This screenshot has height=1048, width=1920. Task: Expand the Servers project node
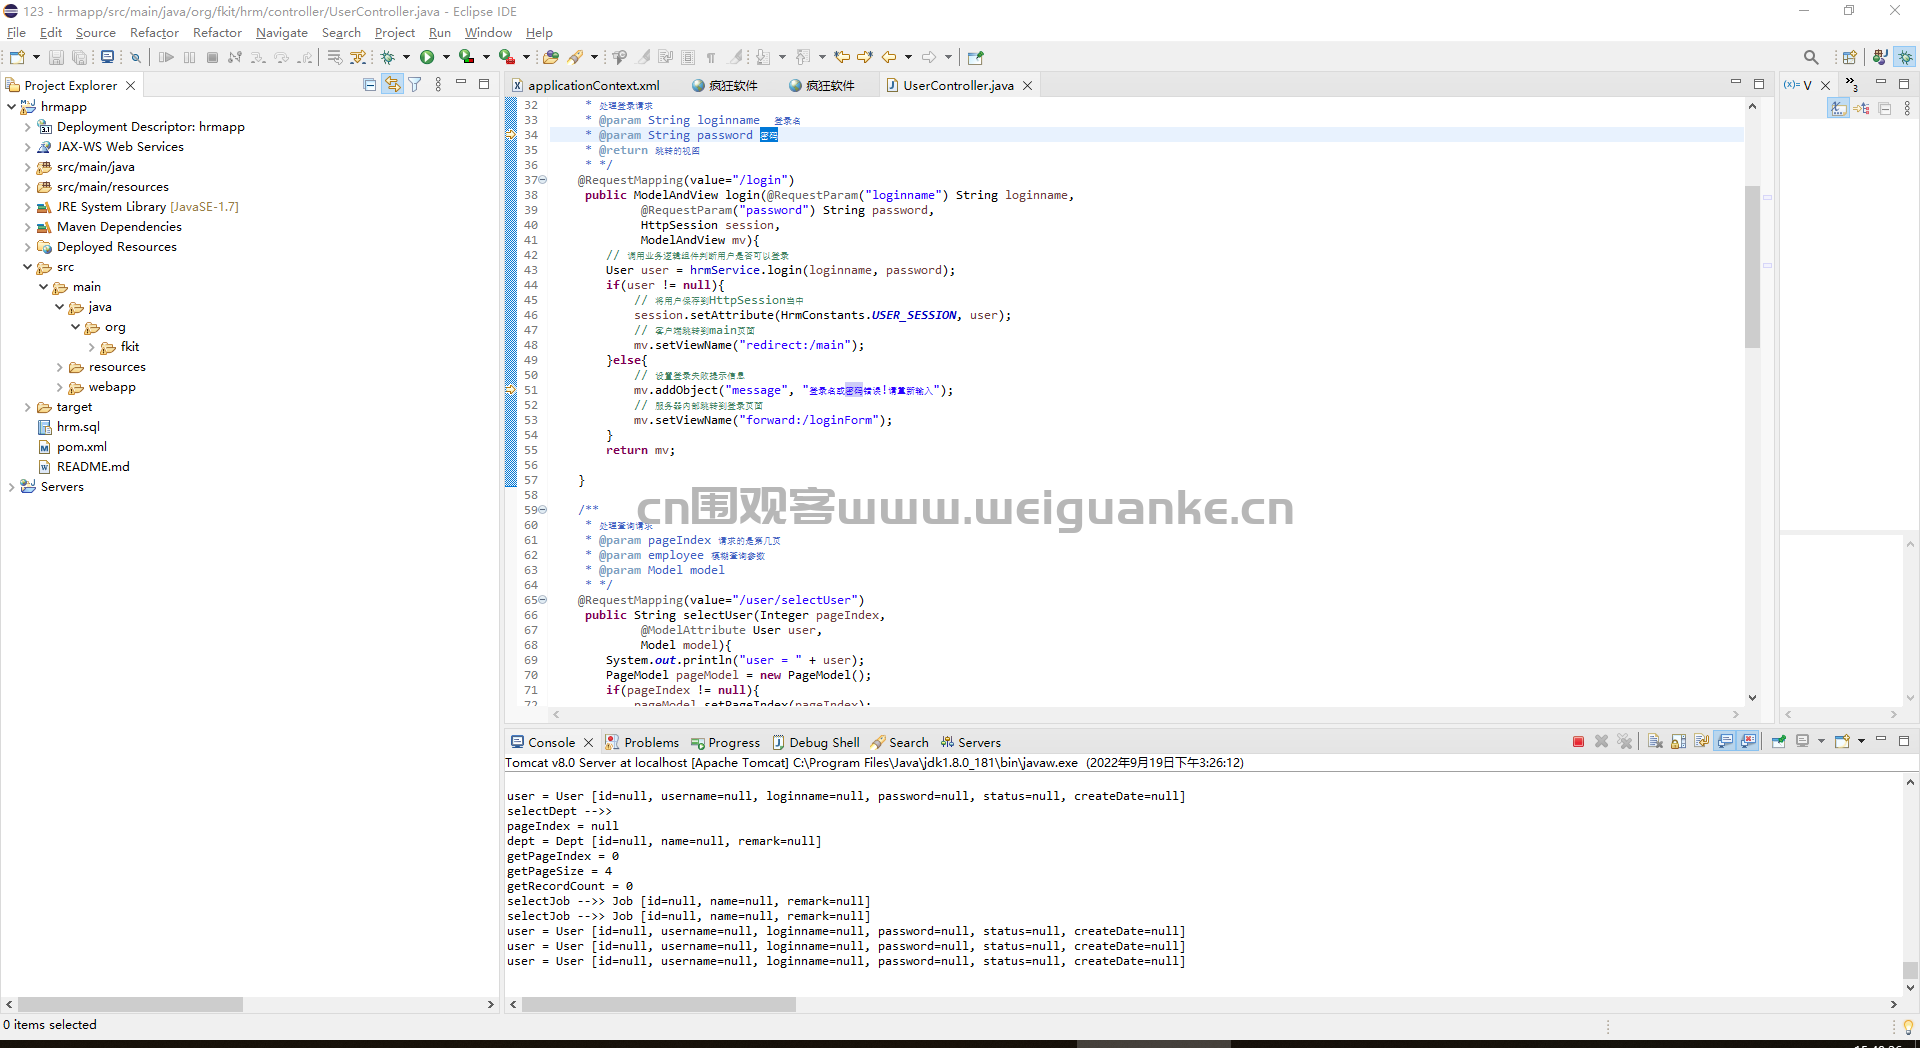11,487
